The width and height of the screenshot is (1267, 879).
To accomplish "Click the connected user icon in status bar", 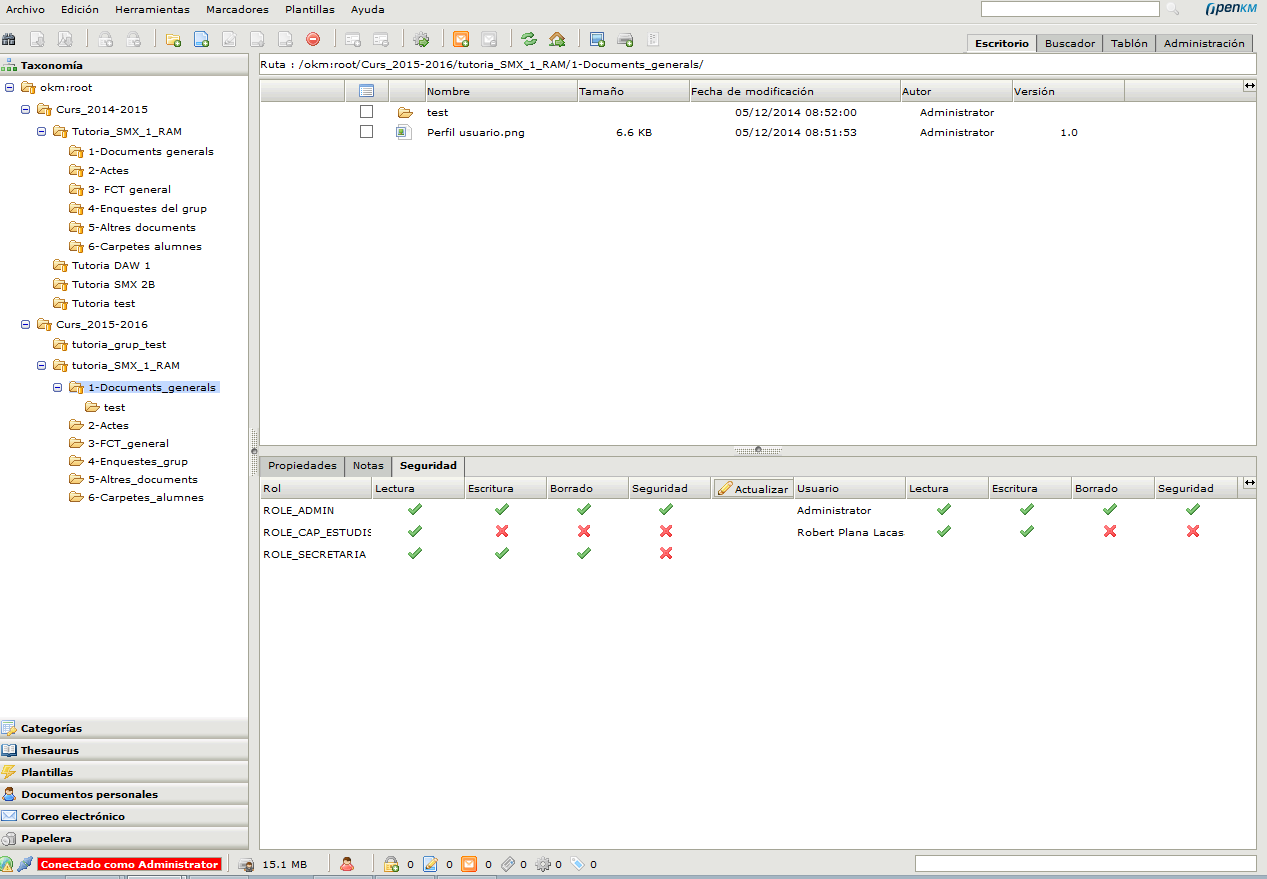I will (x=347, y=864).
